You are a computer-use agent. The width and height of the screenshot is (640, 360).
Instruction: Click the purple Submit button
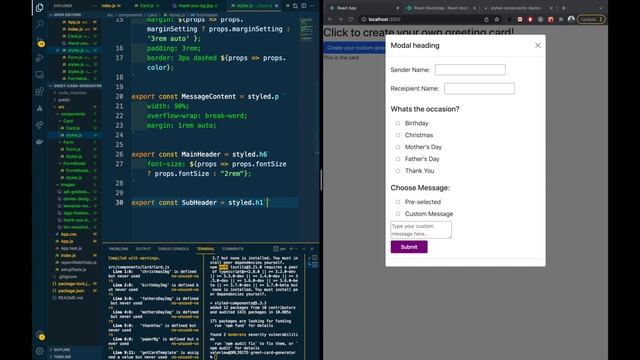409,247
